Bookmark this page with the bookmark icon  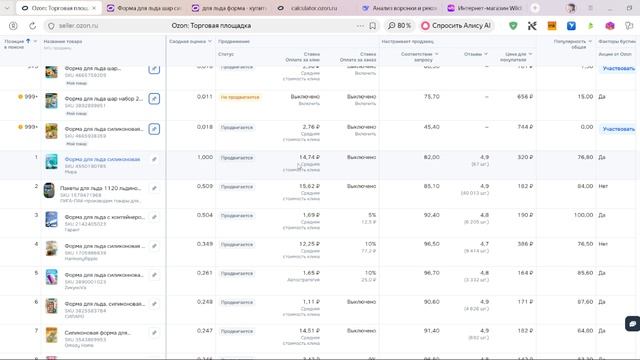(x=373, y=26)
